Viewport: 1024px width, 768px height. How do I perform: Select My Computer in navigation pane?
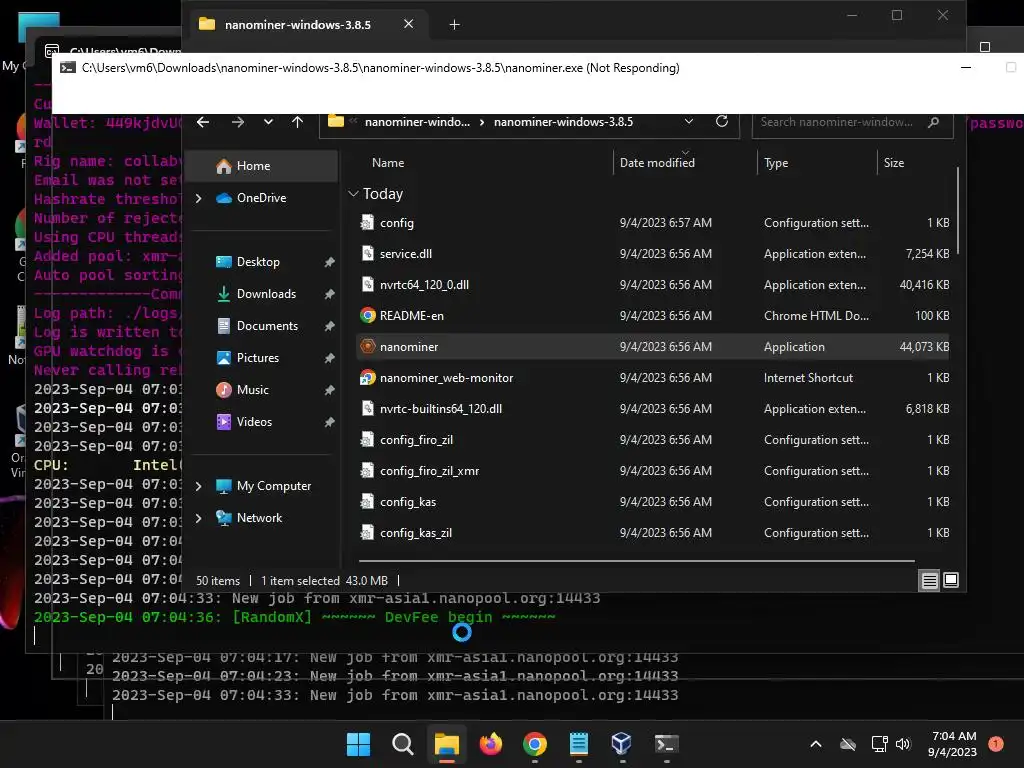(x=274, y=486)
